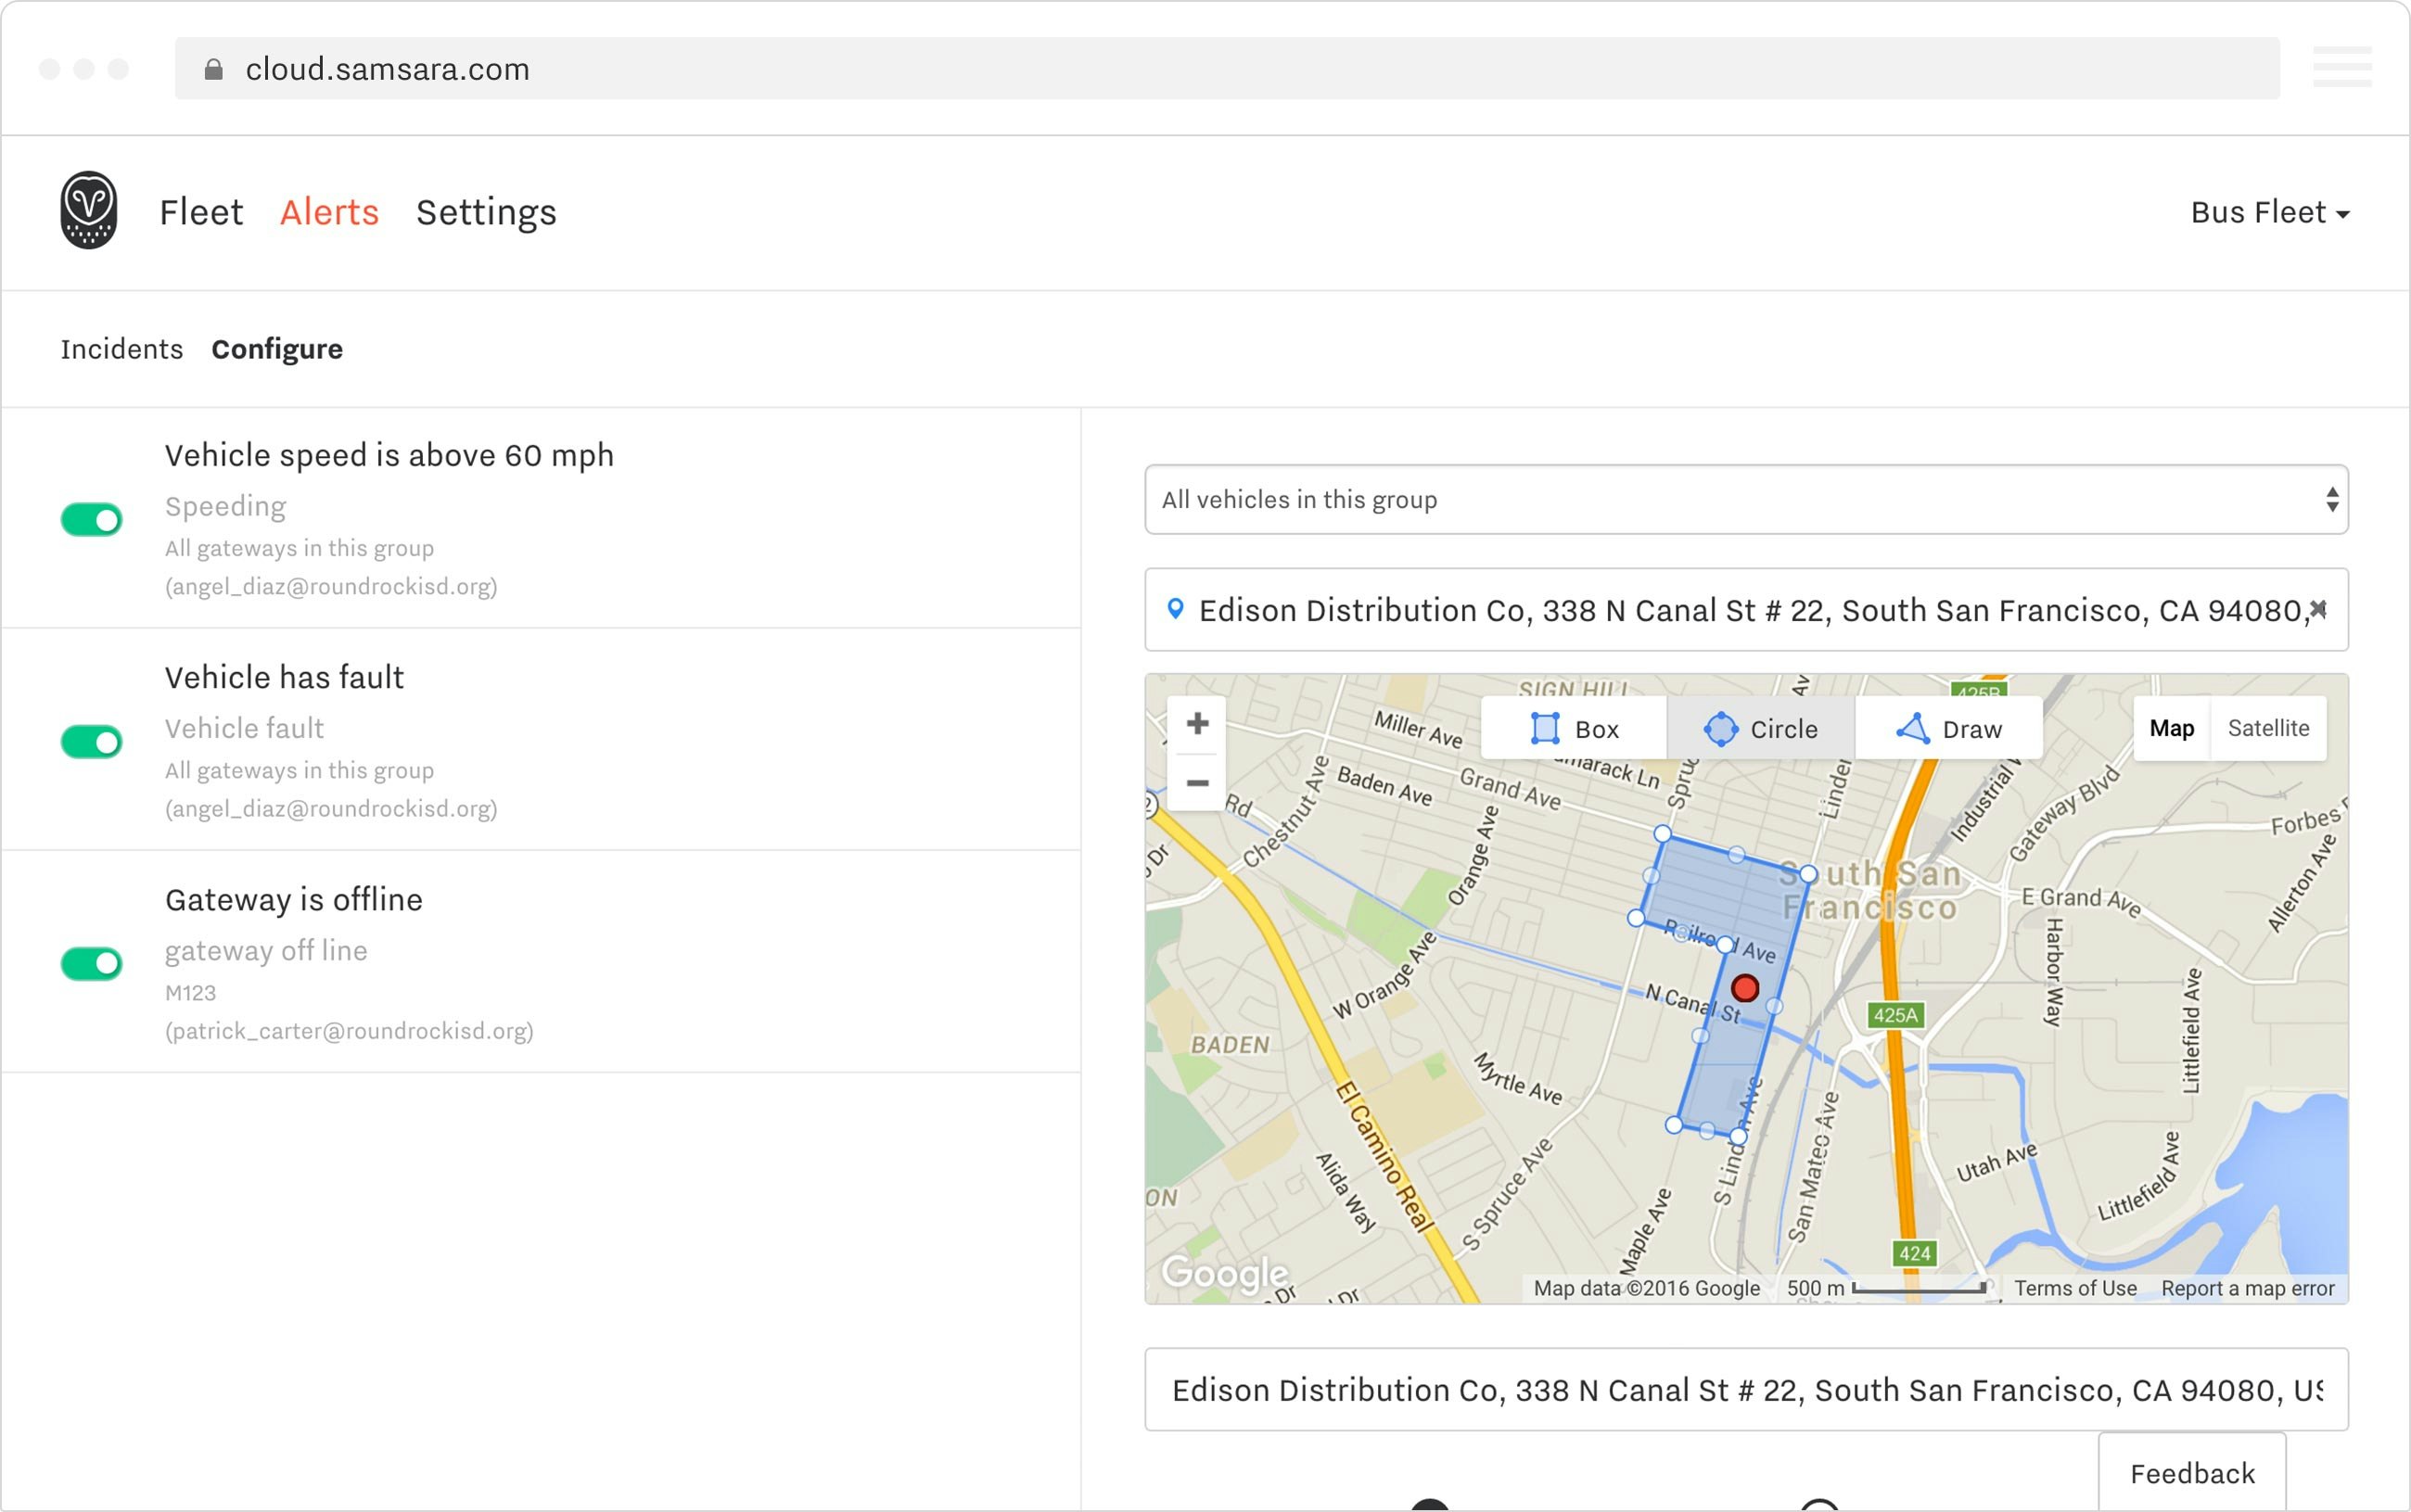The width and height of the screenshot is (2411, 1512).
Task: Open All vehicles in this group dropdown
Action: [1745, 499]
